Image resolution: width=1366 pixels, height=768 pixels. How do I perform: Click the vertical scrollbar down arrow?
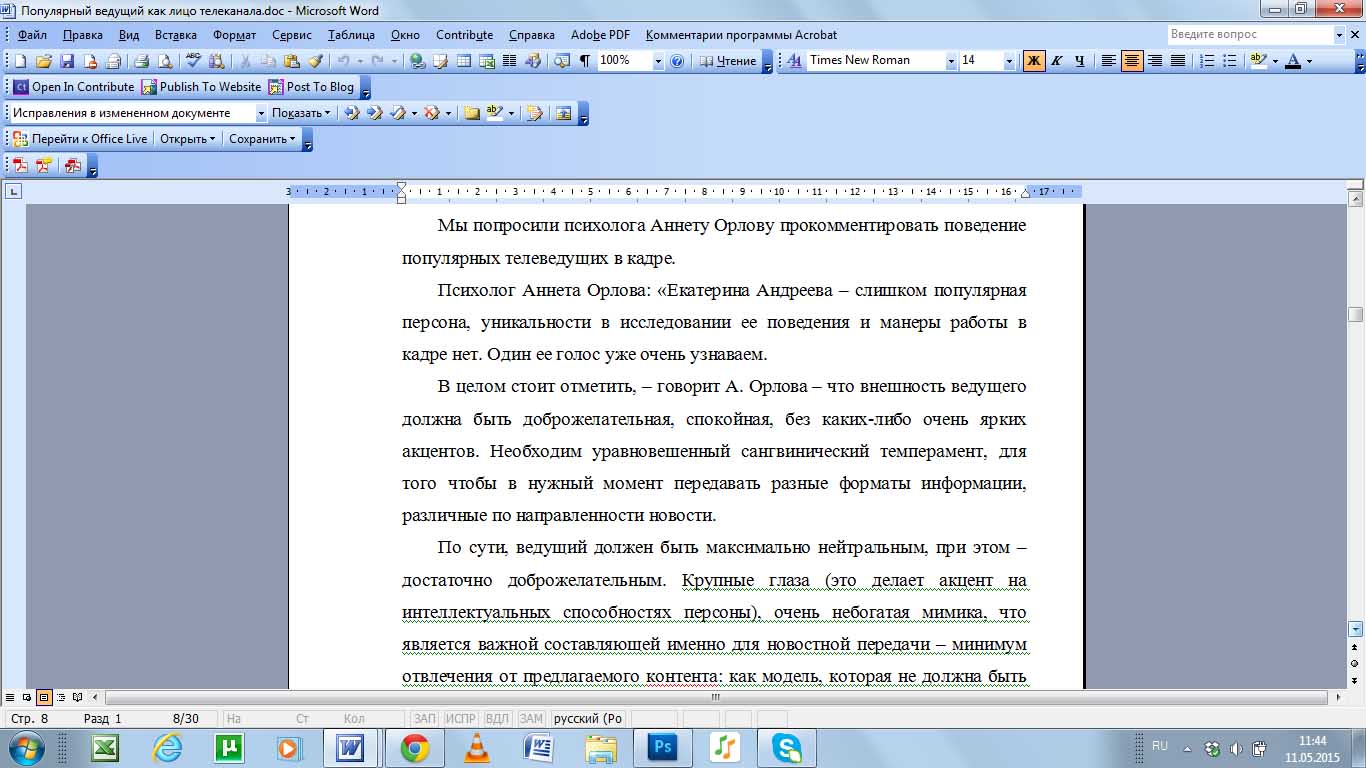point(1356,629)
